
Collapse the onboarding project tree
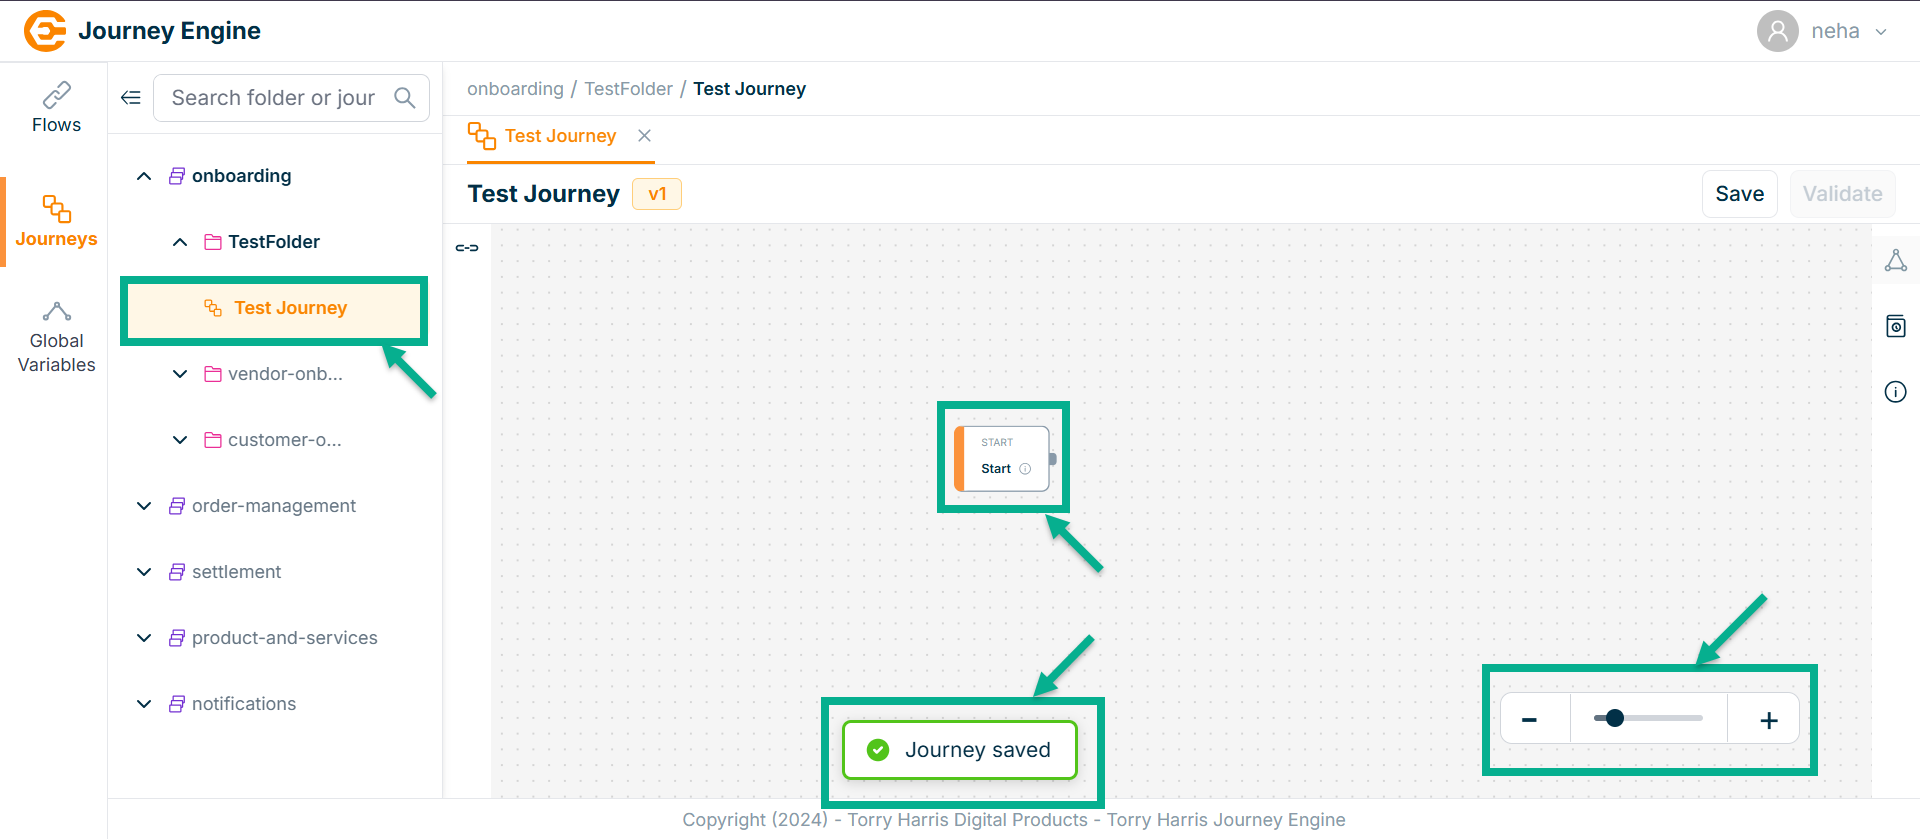(144, 176)
